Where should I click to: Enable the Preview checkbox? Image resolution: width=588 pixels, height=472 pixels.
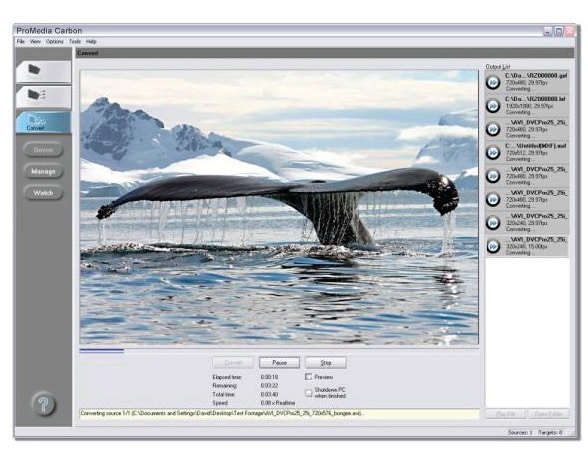[x=309, y=376]
